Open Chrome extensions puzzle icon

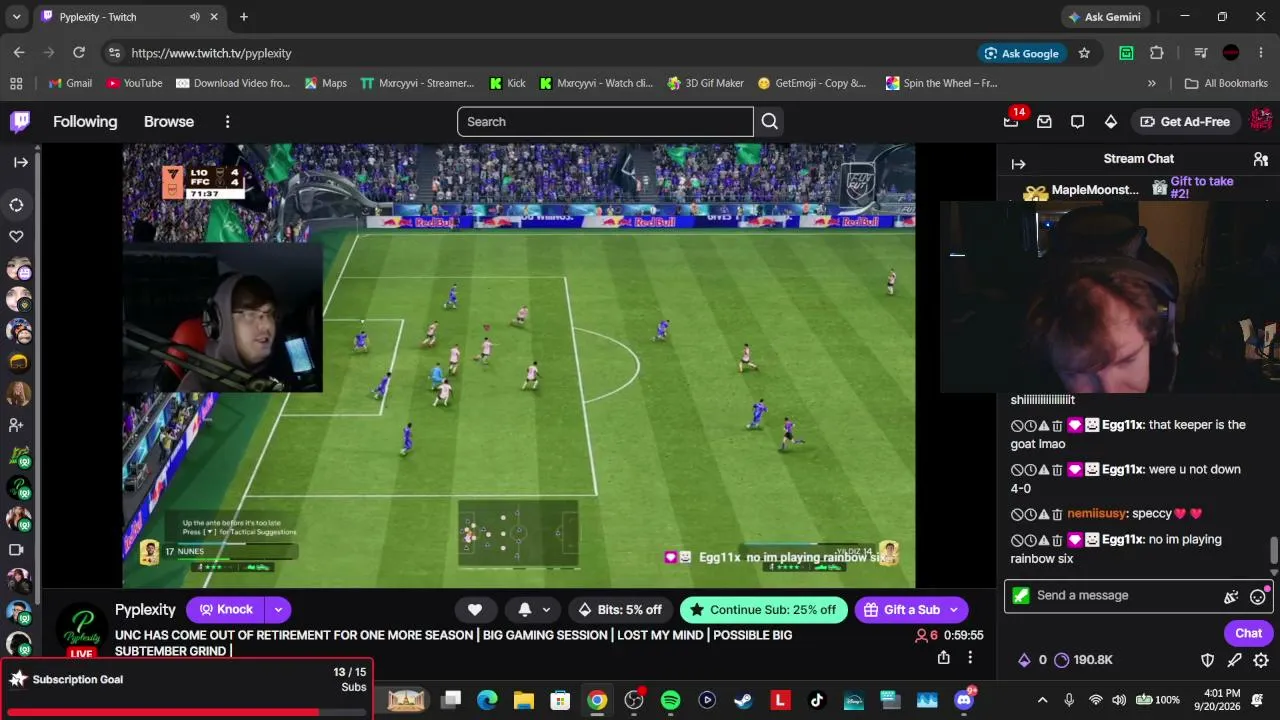pyautogui.click(x=1157, y=53)
